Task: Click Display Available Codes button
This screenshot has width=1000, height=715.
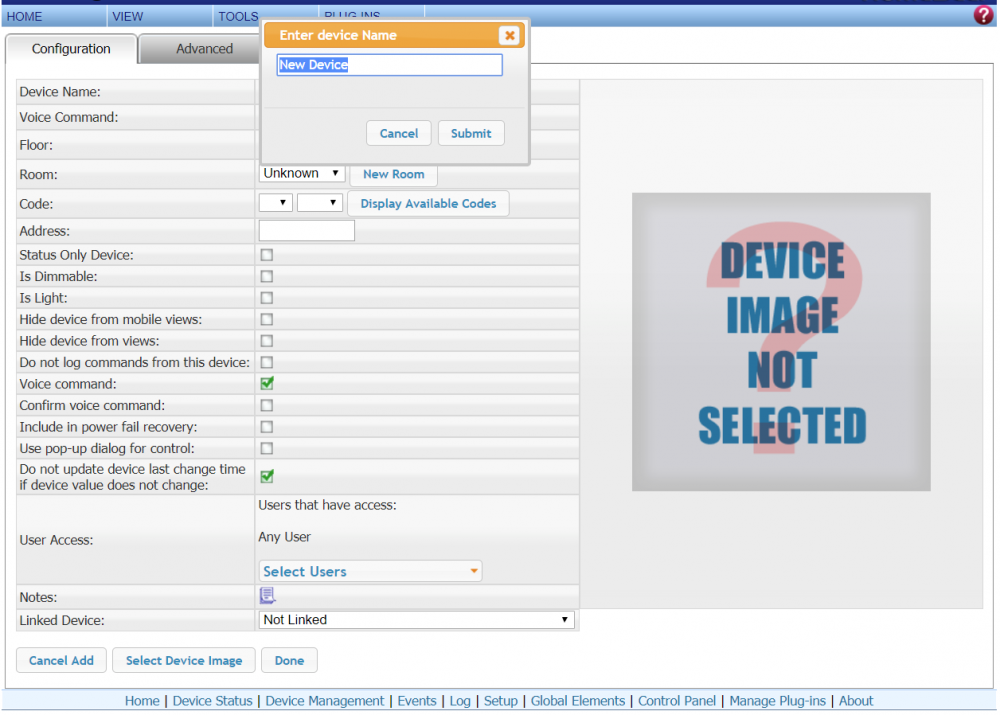Action: point(428,204)
